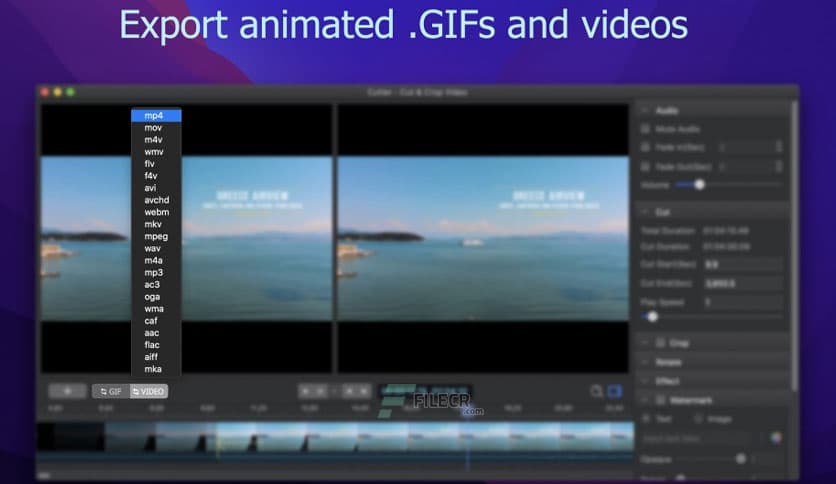The width and height of the screenshot is (836, 484).
Task: Enable the Fade Out checkbox
Action: (645, 167)
